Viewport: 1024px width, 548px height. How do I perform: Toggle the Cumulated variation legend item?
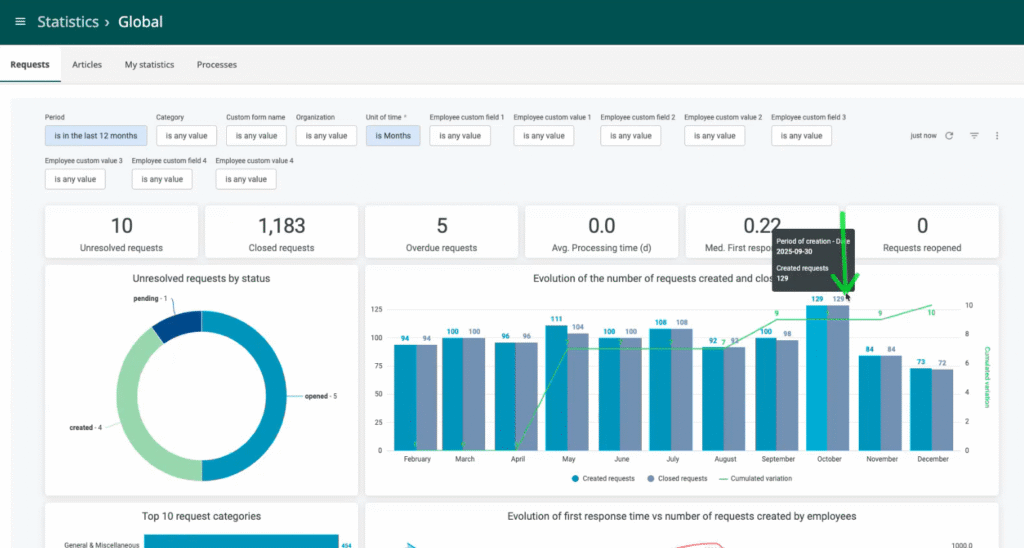pos(754,478)
